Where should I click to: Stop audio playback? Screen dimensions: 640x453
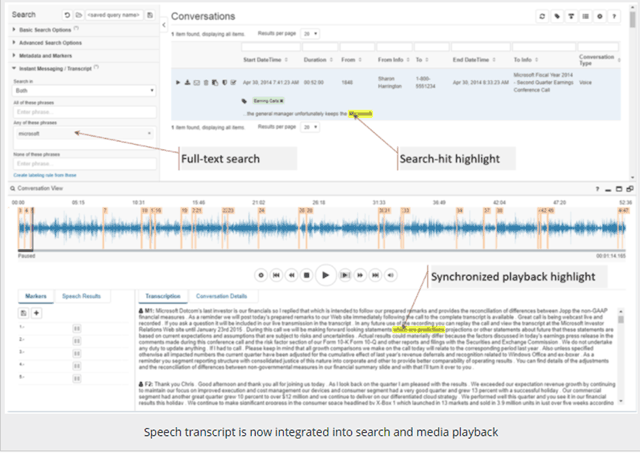tap(307, 273)
